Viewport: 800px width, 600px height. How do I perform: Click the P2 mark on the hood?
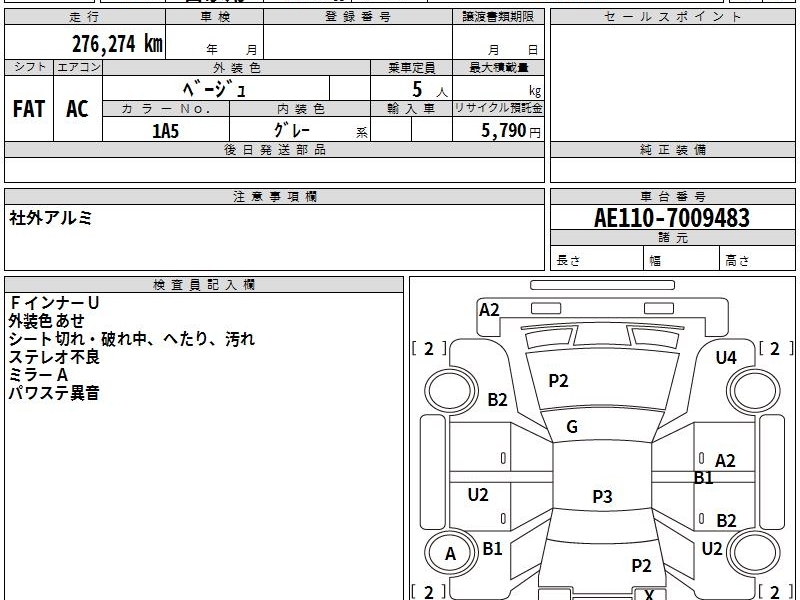click(x=558, y=381)
